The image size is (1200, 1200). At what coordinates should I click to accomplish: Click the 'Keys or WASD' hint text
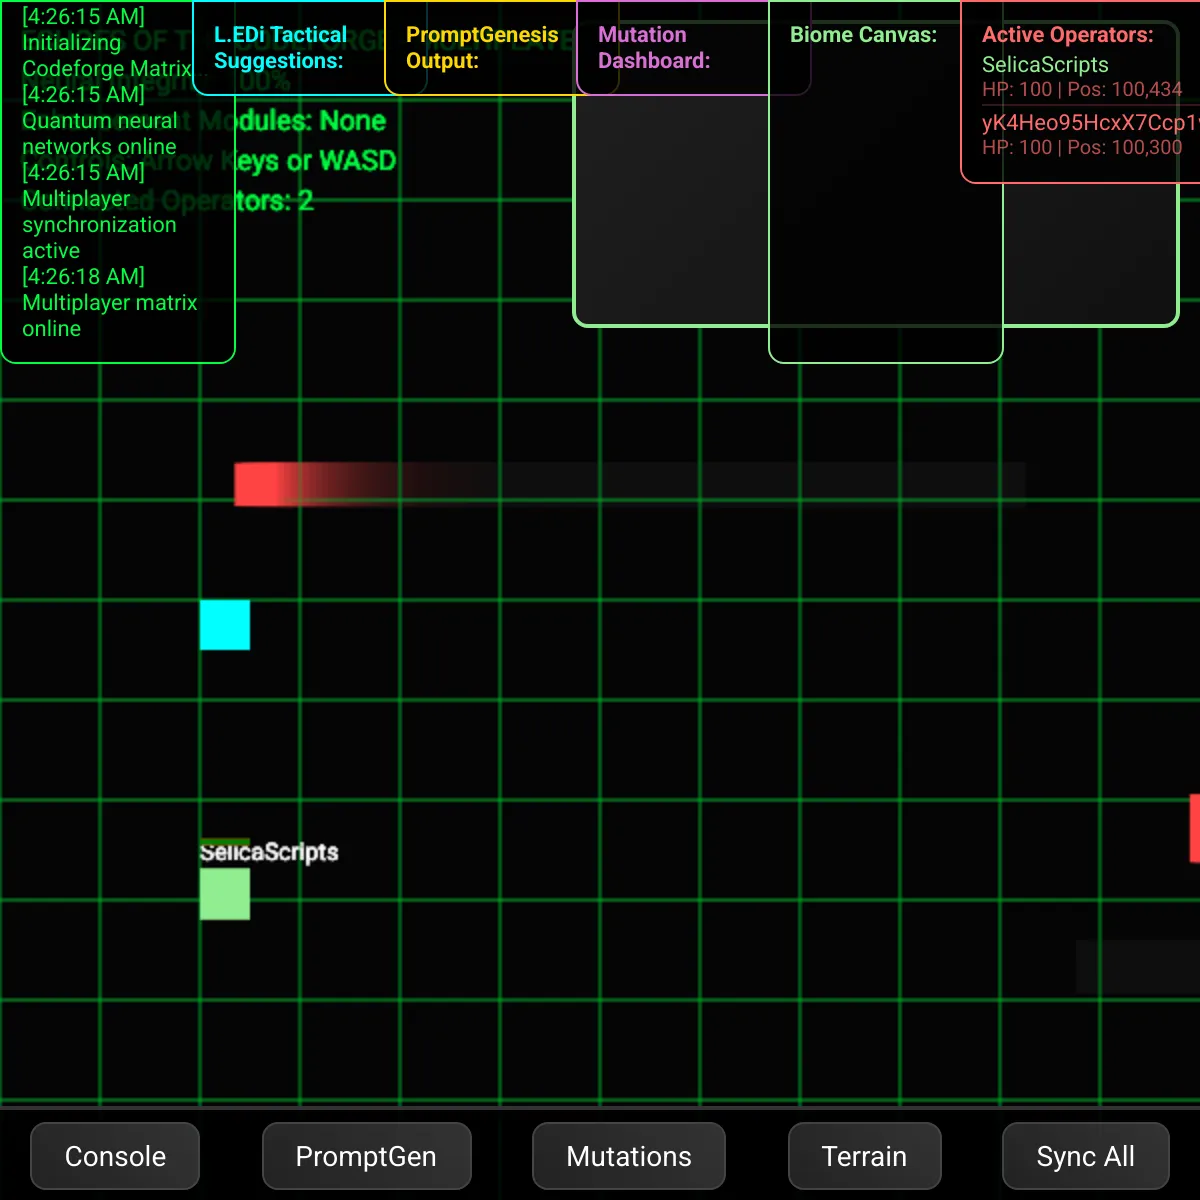click(x=315, y=161)
